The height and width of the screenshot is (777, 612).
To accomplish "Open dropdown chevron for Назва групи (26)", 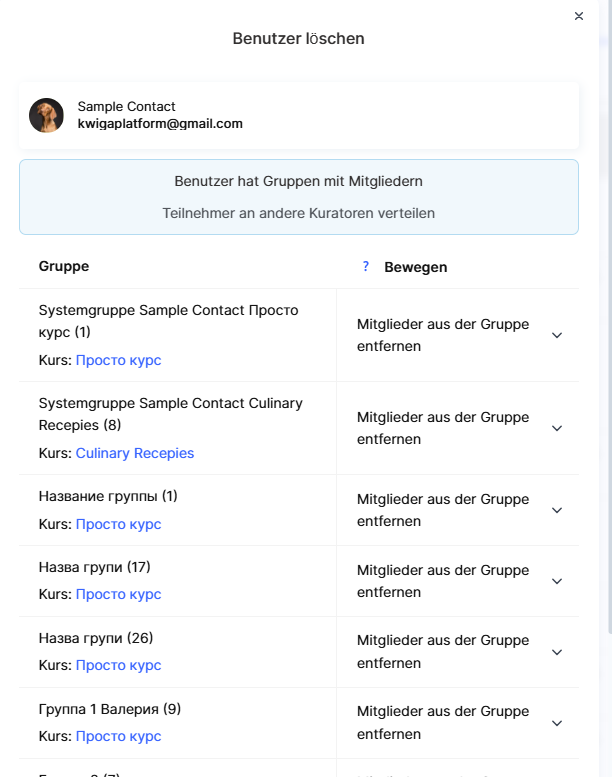I will [557, 652].
